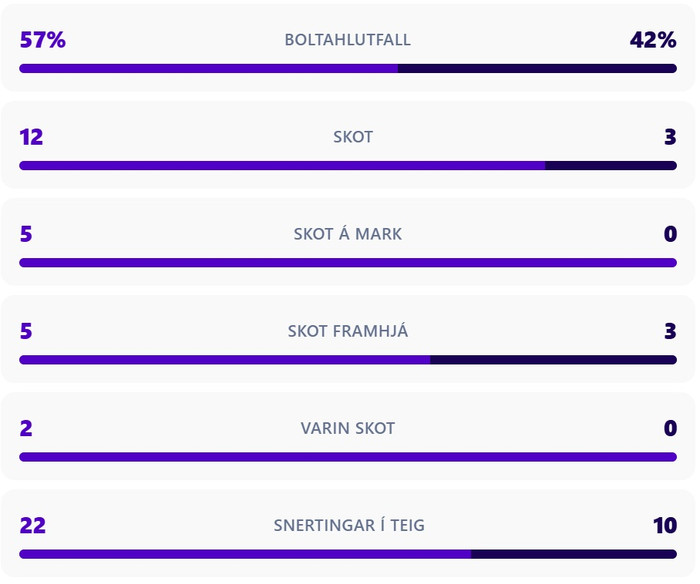This screenshot has width=700, height=584.
Task: Click the SKOT stat label
Action: [353, 137]
